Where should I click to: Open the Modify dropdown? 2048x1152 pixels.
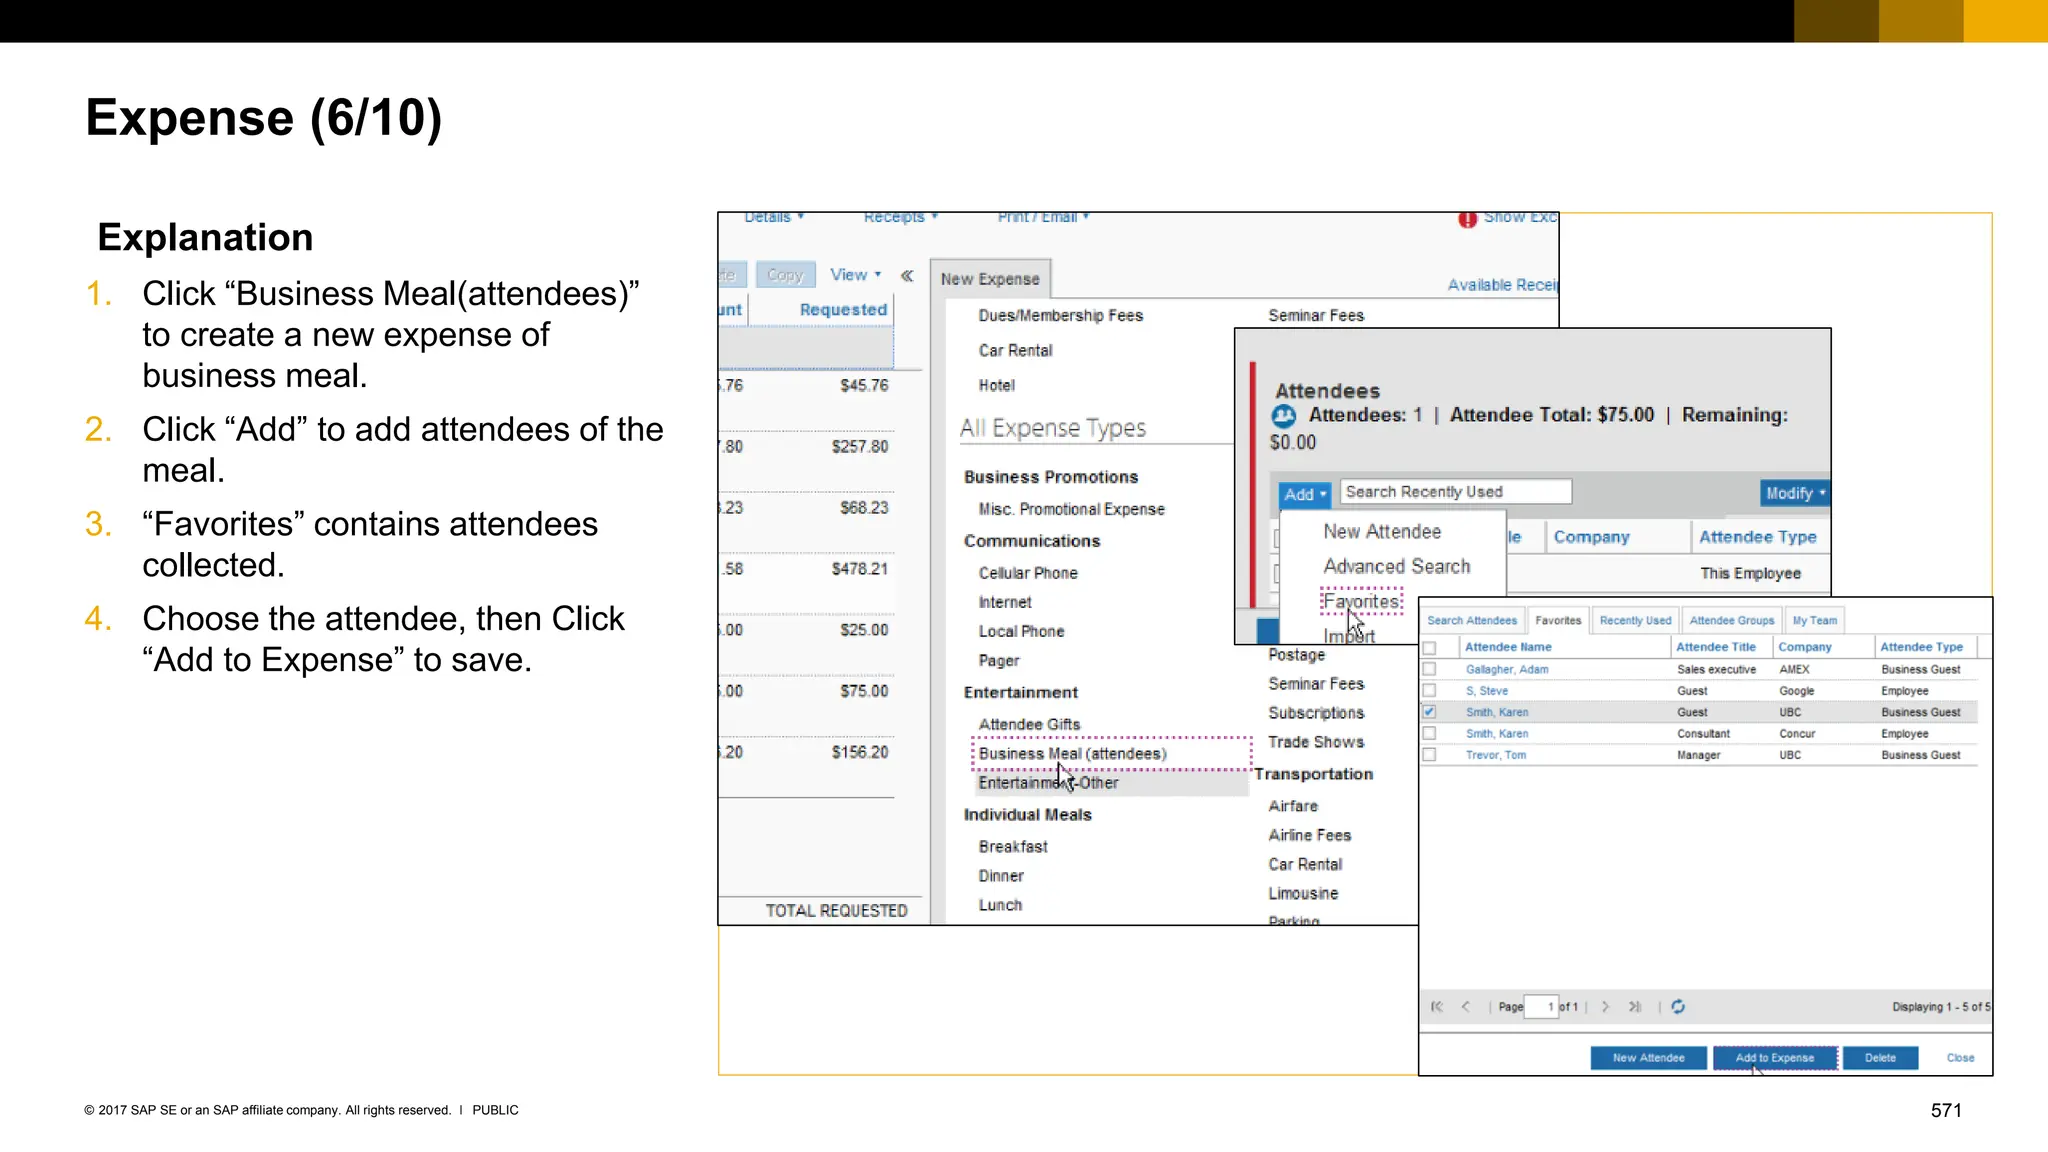click(x=1795, y=493)
